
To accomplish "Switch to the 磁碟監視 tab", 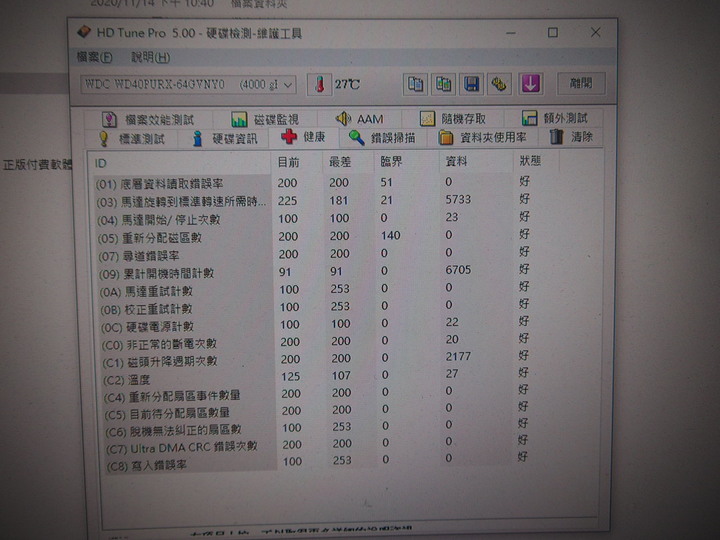I will pos(265,119).
